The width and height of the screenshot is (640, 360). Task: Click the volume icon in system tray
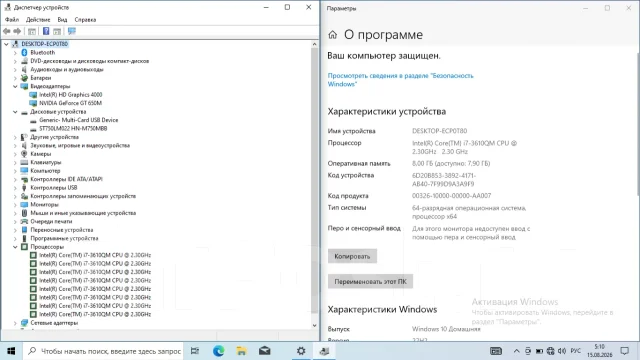[x=562, y=351]
